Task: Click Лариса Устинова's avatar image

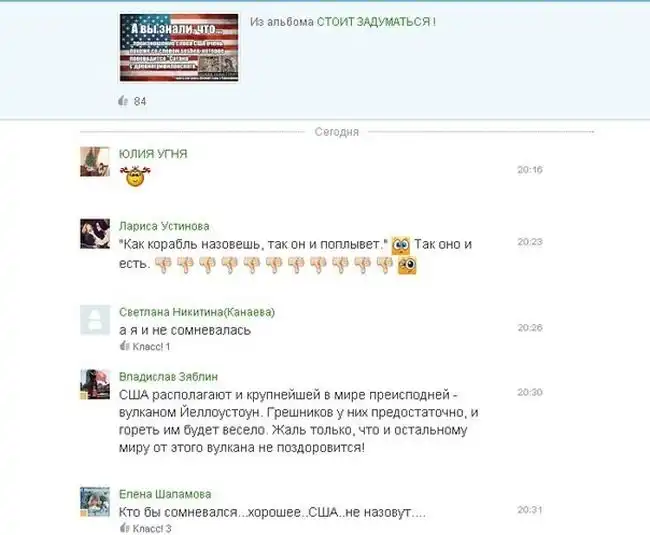Action: click(x=95, y=234)
